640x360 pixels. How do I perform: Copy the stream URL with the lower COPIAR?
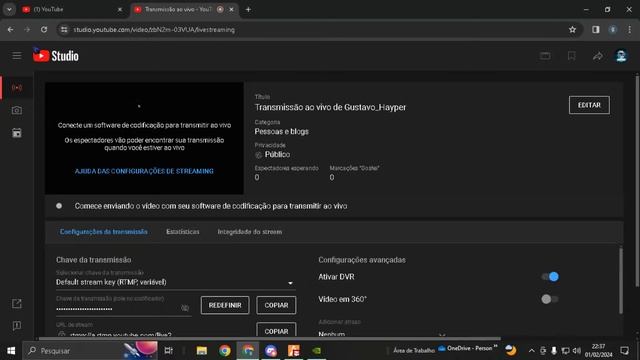(x=276, y=330)
